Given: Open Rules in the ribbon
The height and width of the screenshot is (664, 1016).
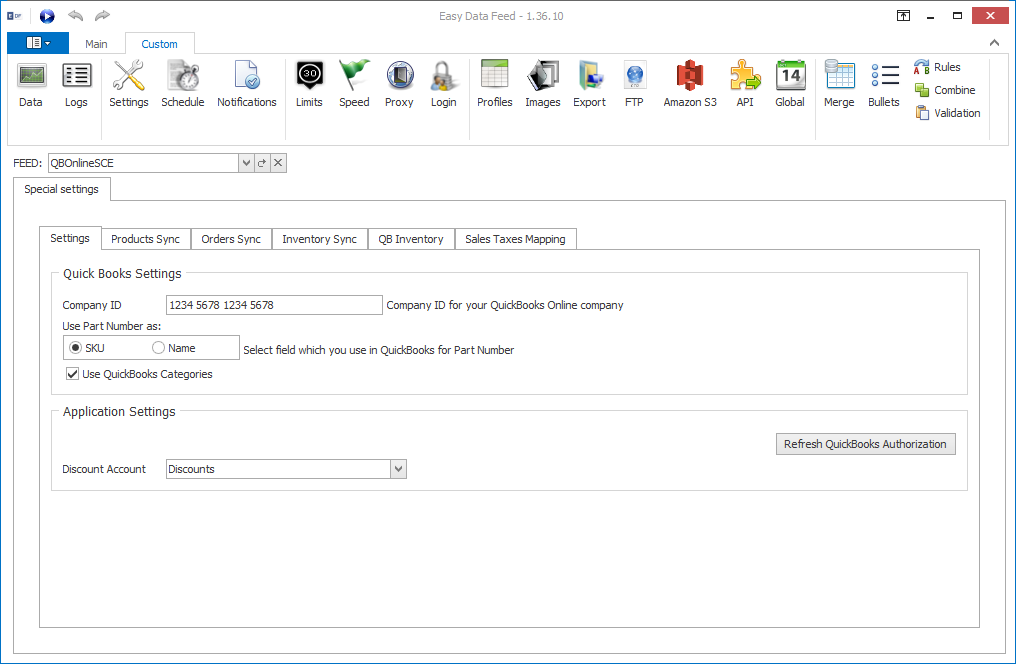Looking at the screenshot, I should (937, 67).
